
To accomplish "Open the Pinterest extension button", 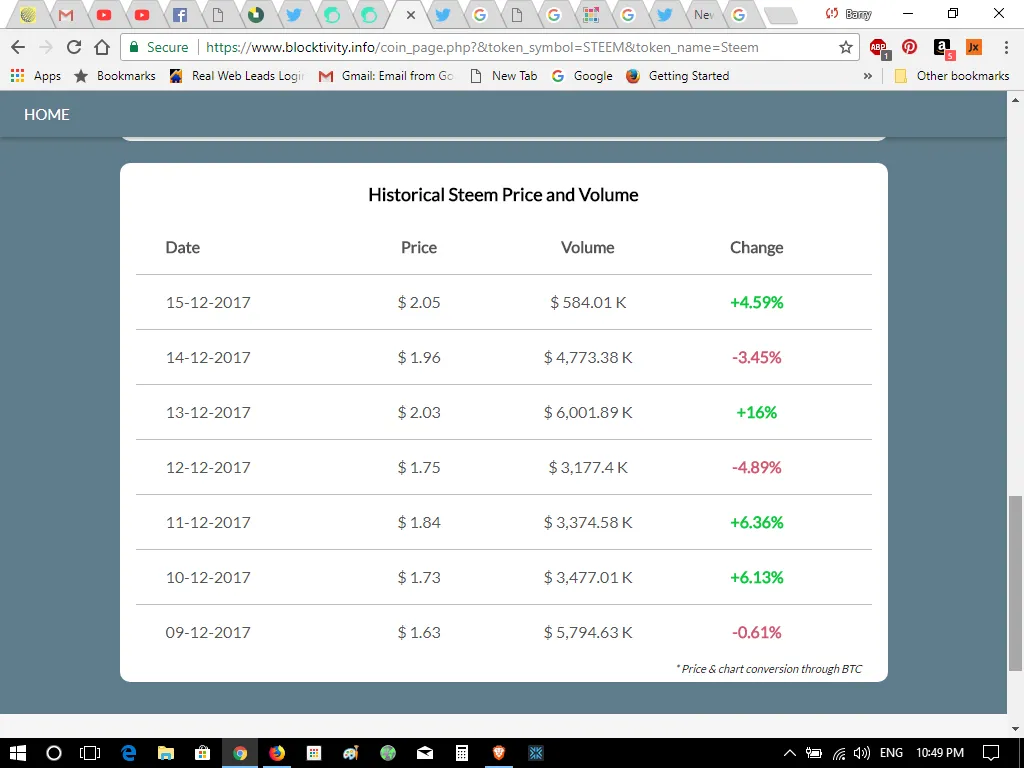I will point(909,47).
